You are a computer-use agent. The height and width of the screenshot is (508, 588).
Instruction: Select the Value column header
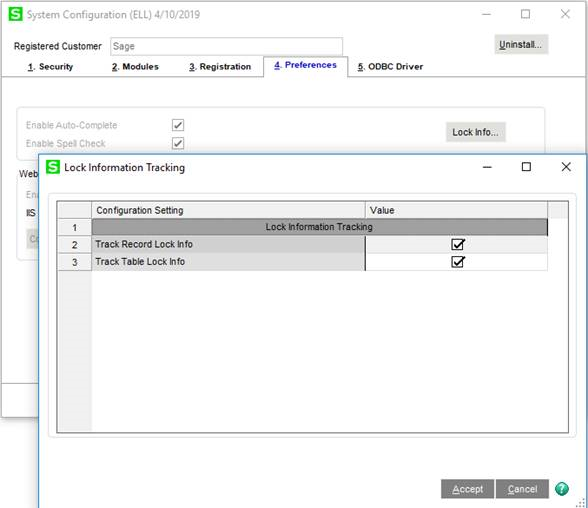pos(456,210)
